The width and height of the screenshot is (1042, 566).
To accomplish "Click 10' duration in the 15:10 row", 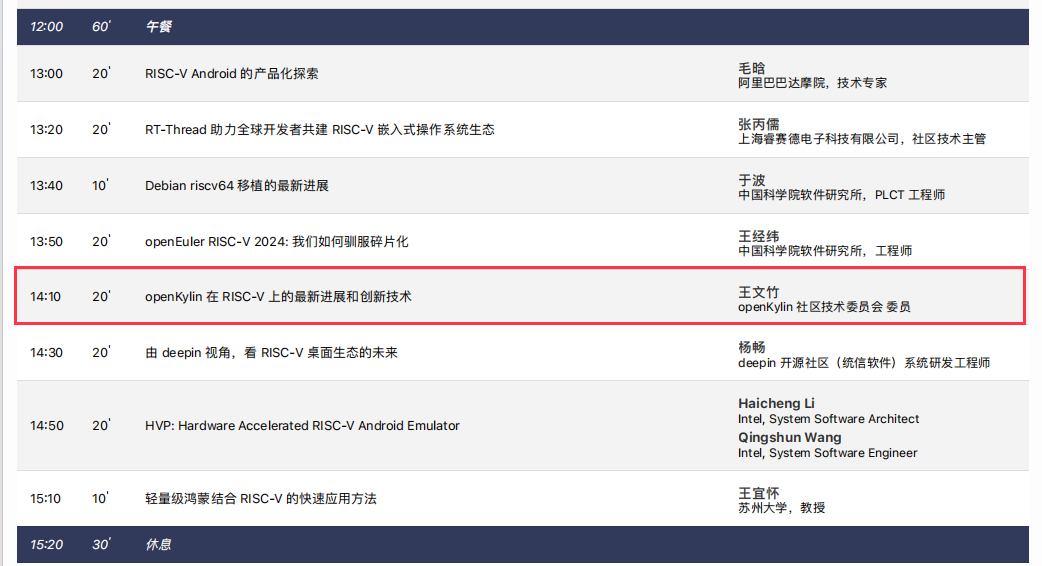I will 100,498.
